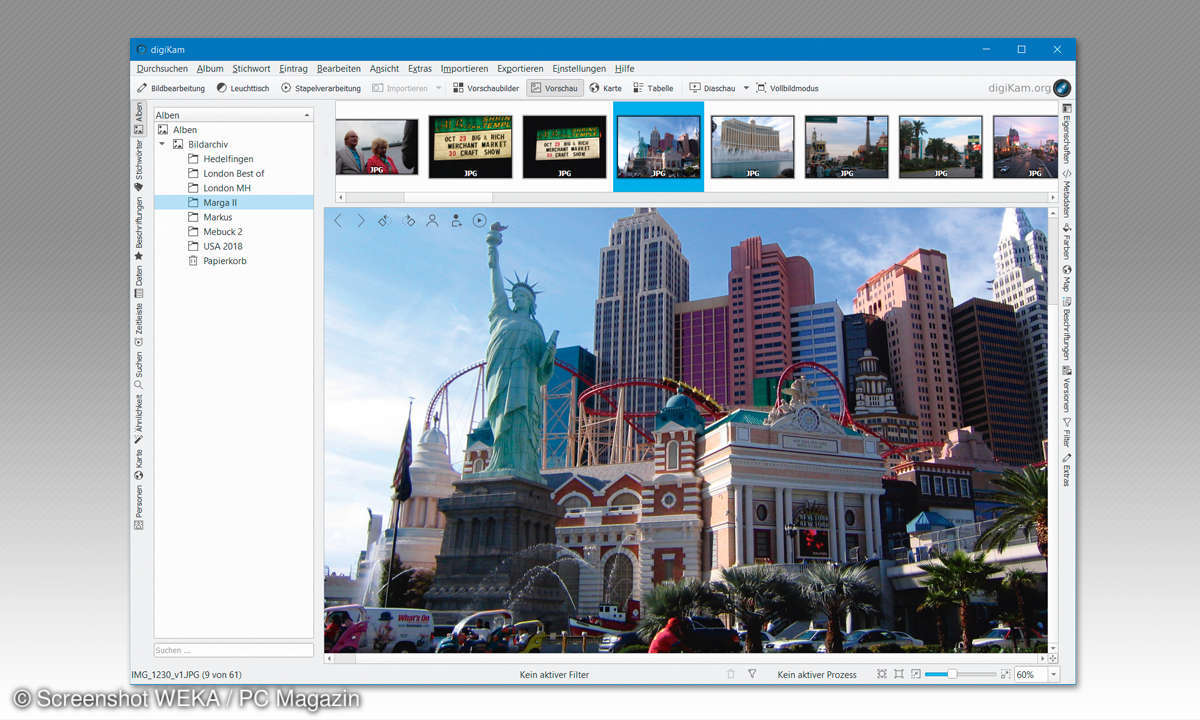Viewport: 1200px width, 720px height.
Task: Start the Diaschau slideshow
Action: click(712, 88)
